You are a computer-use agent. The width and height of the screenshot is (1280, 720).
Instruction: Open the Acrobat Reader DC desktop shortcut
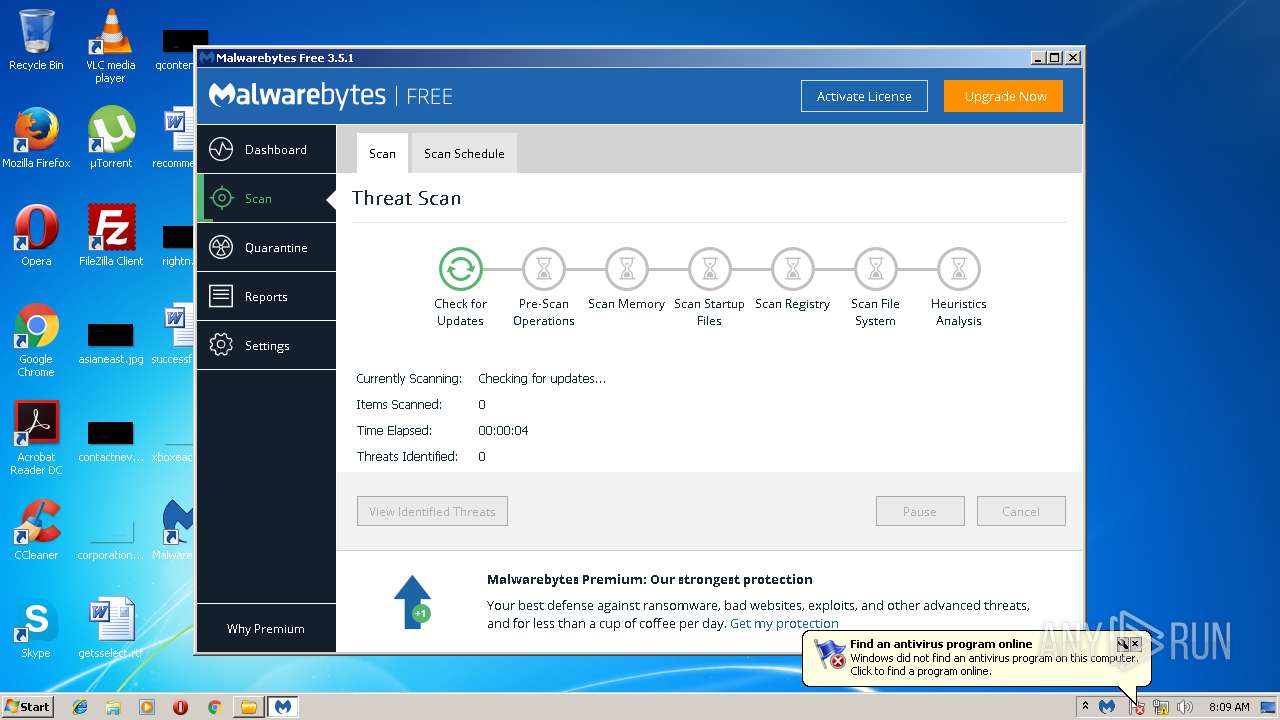pos(36,438)
